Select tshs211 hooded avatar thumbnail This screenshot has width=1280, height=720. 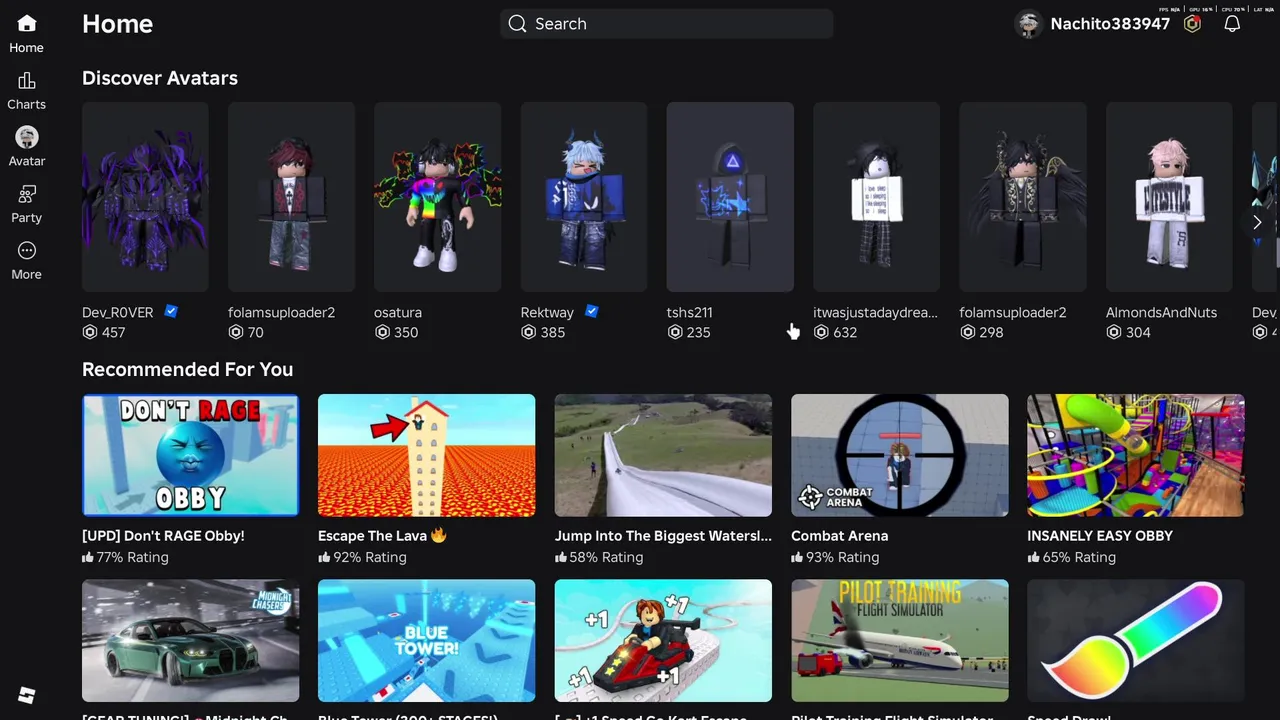730,197
